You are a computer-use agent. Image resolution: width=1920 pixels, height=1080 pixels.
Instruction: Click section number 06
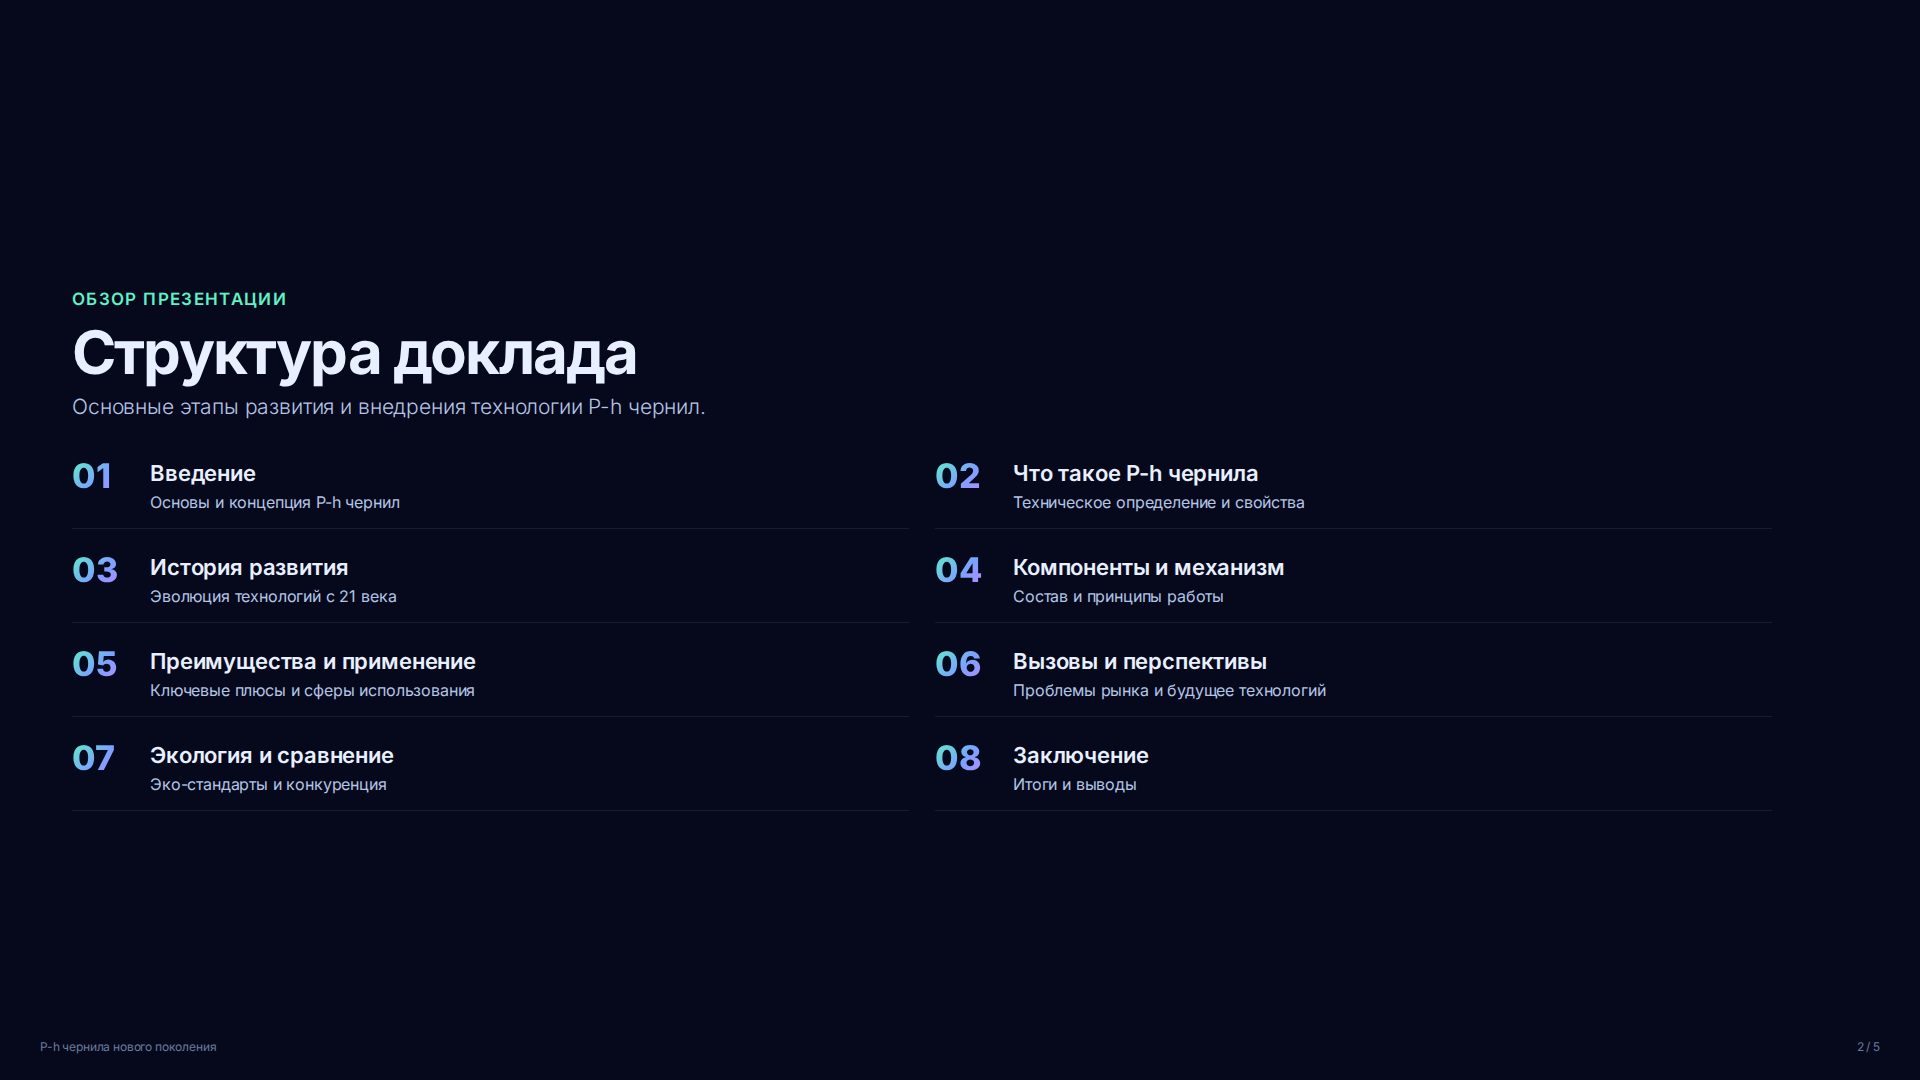tap(958, 664)
